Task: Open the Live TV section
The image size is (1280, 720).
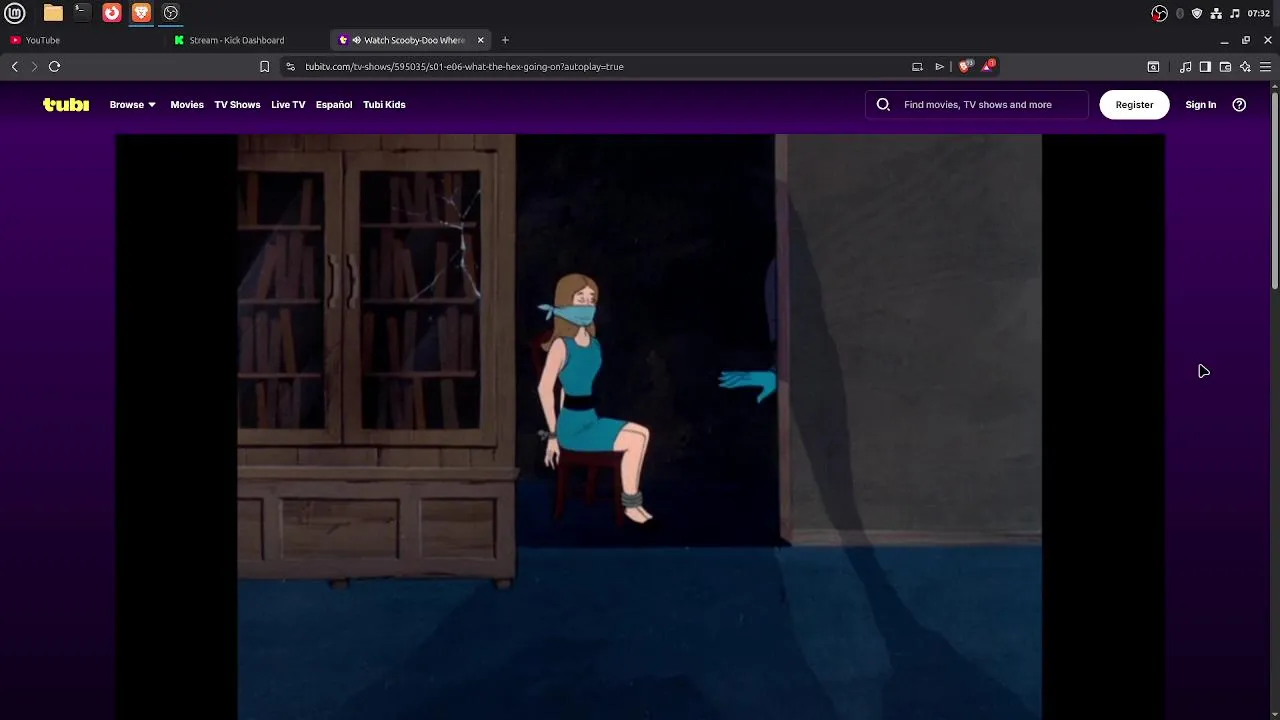Action: tap(288, 104)
